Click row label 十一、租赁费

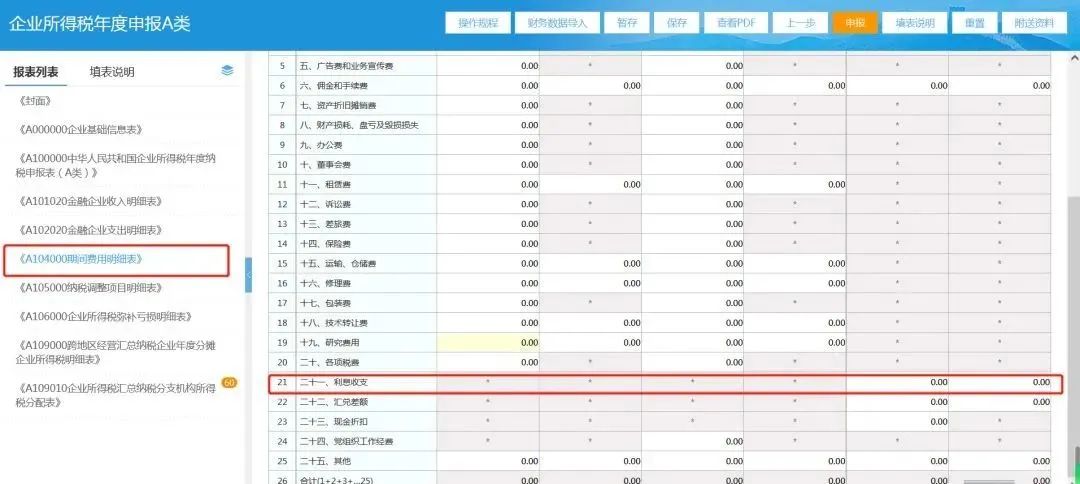tap(325, 185)
